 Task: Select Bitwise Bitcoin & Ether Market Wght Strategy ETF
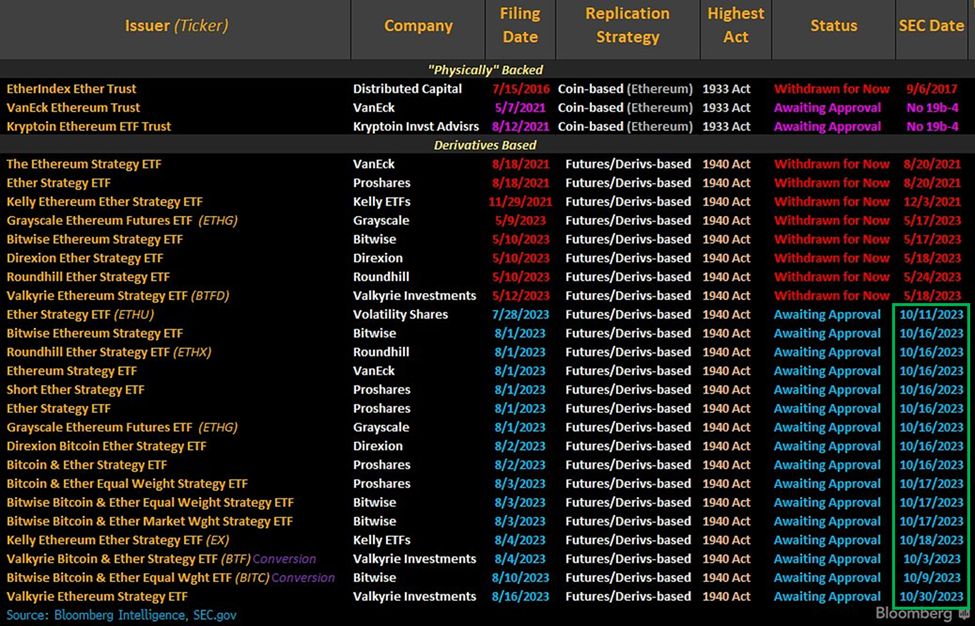(149, 521)
